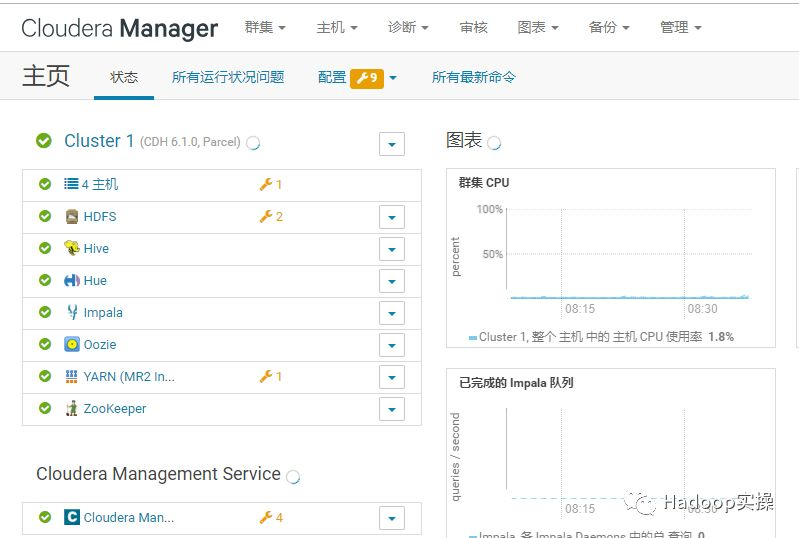The height and width of the screenshot is (538, 799).
Task: Click the orange 9 configuration issues badge
Action: pos(367,78)
